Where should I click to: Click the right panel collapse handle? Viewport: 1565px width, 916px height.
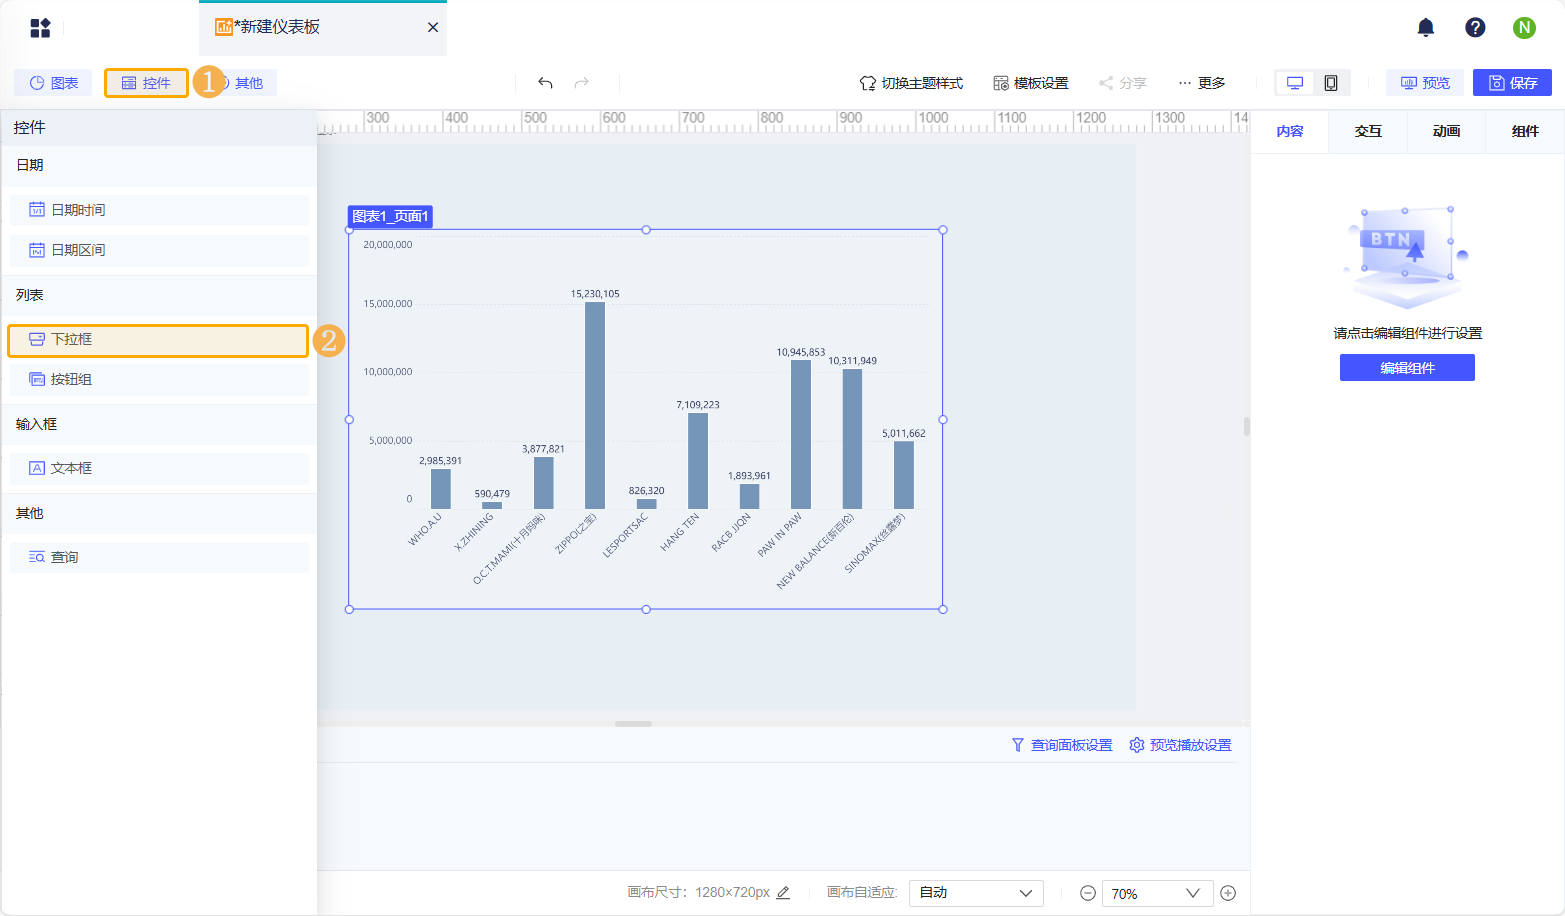pos(1247,427)
